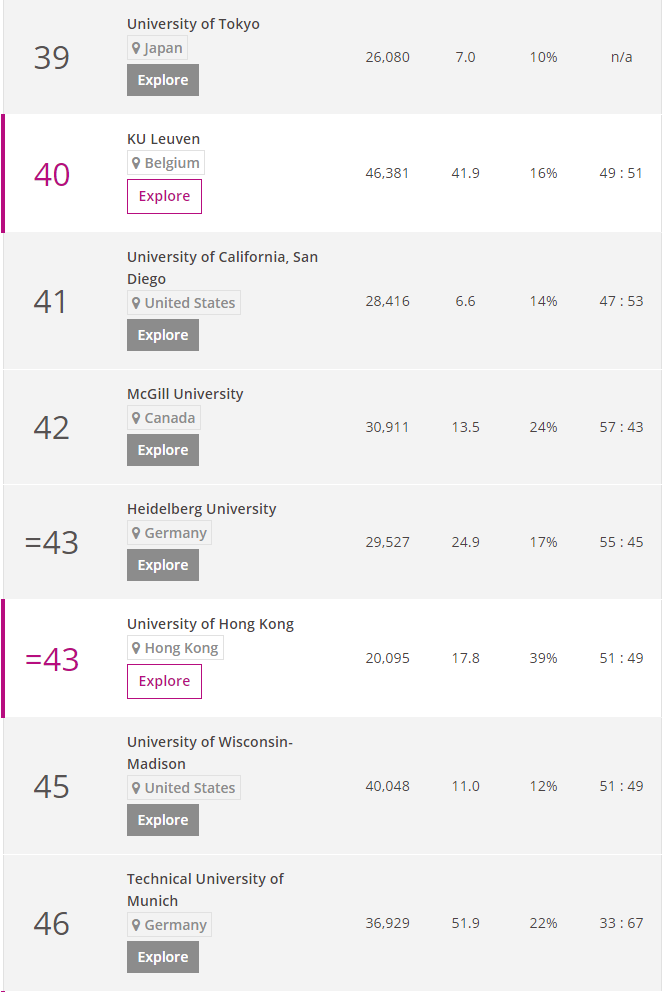Click the Japan location pin icon

pos(136,48)
